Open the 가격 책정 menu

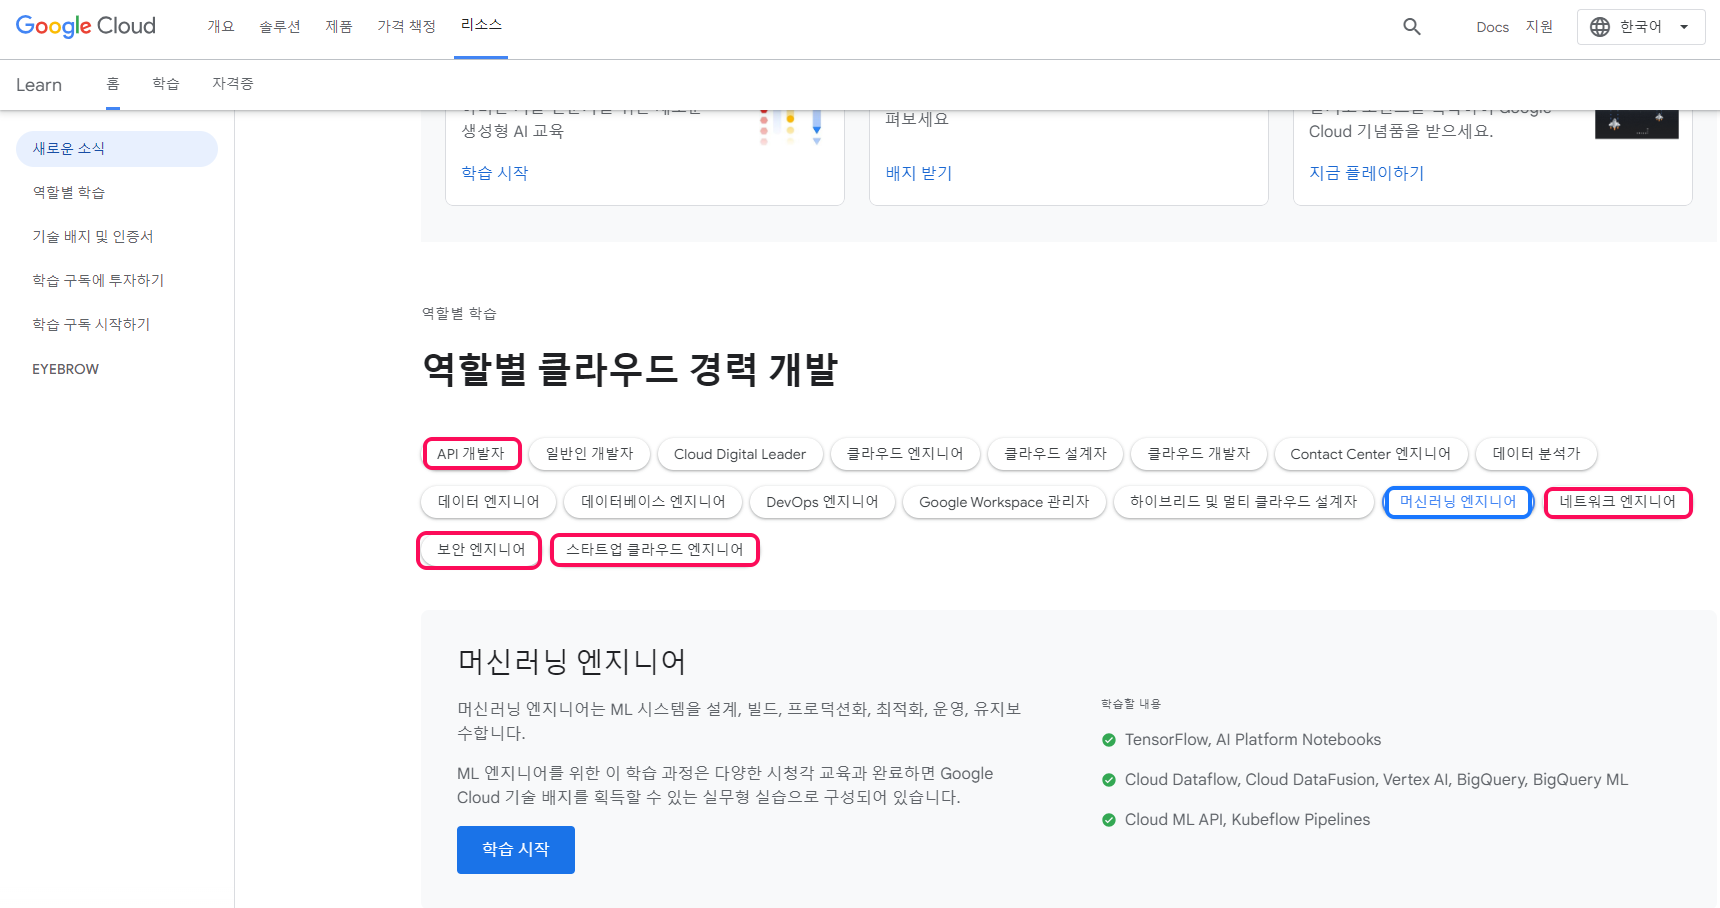pos(407,27)
